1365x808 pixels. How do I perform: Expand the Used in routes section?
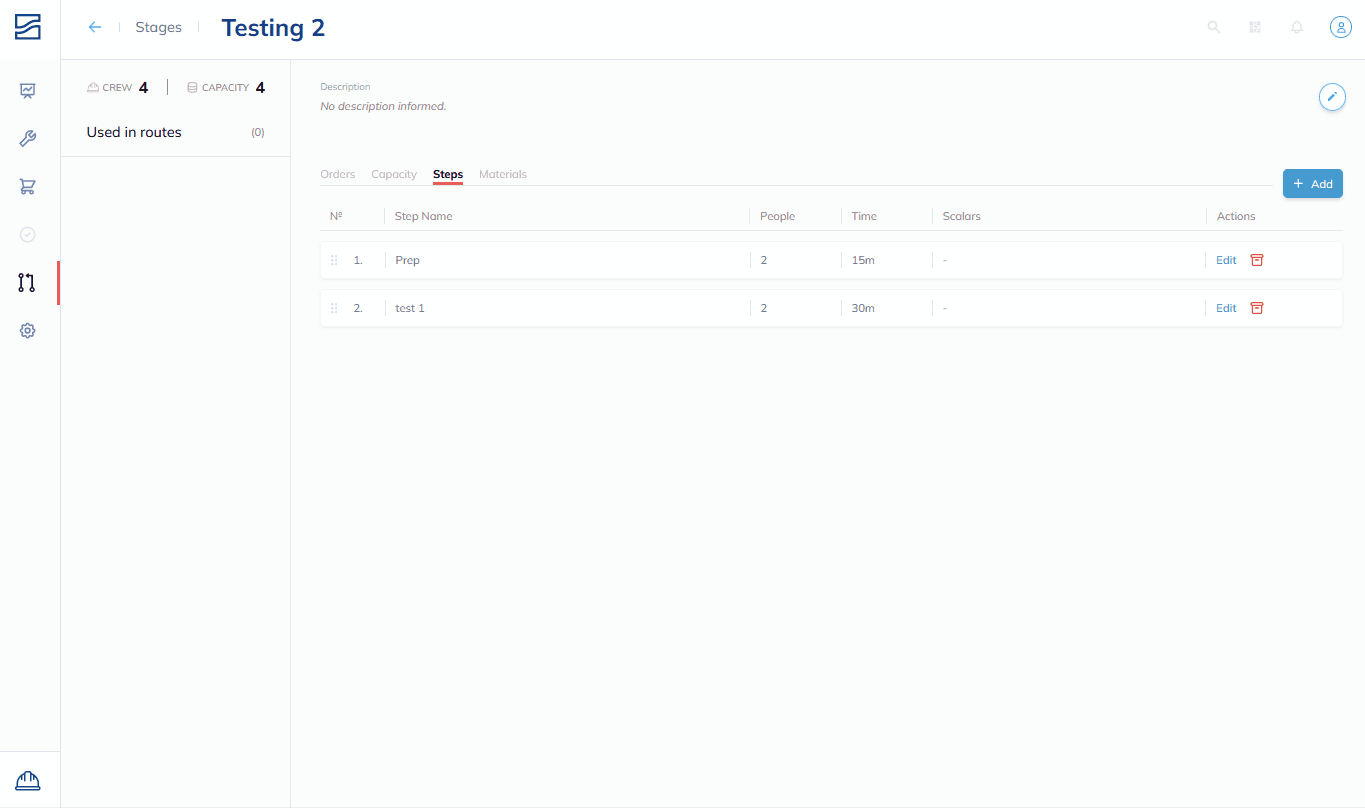tap(176, 132)
